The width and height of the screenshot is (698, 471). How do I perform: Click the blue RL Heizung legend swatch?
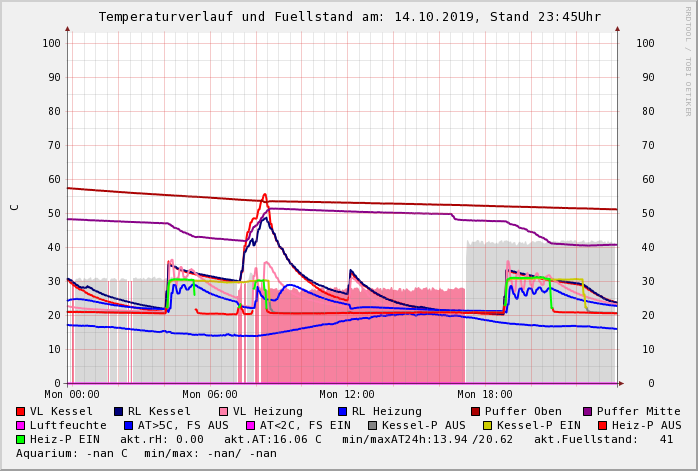342,411
